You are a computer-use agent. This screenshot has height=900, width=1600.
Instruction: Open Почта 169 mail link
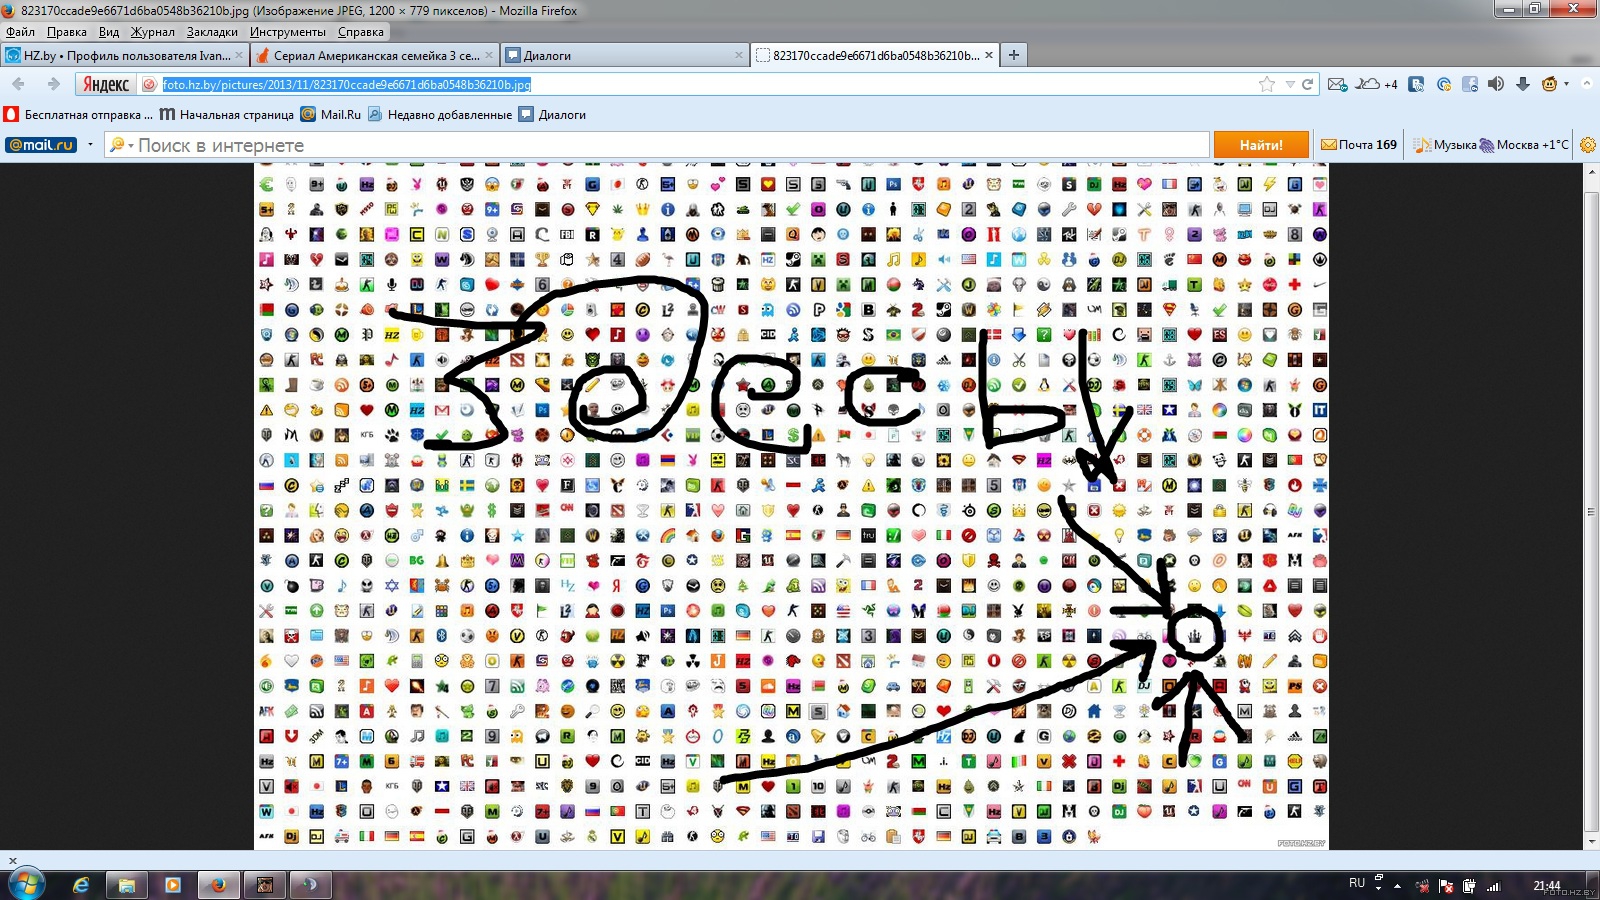click(1359, 145)
